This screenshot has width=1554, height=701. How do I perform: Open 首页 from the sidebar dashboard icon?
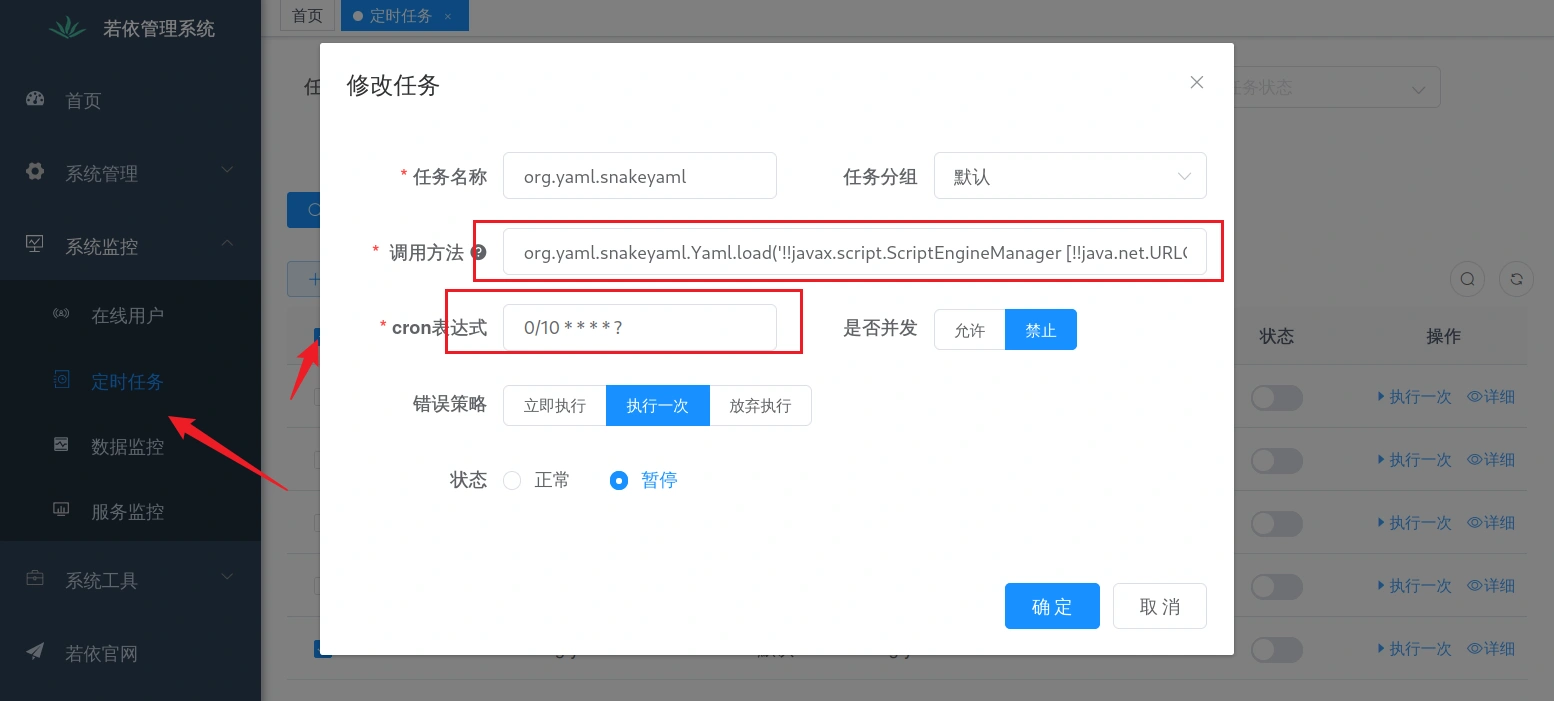point(36,100)
